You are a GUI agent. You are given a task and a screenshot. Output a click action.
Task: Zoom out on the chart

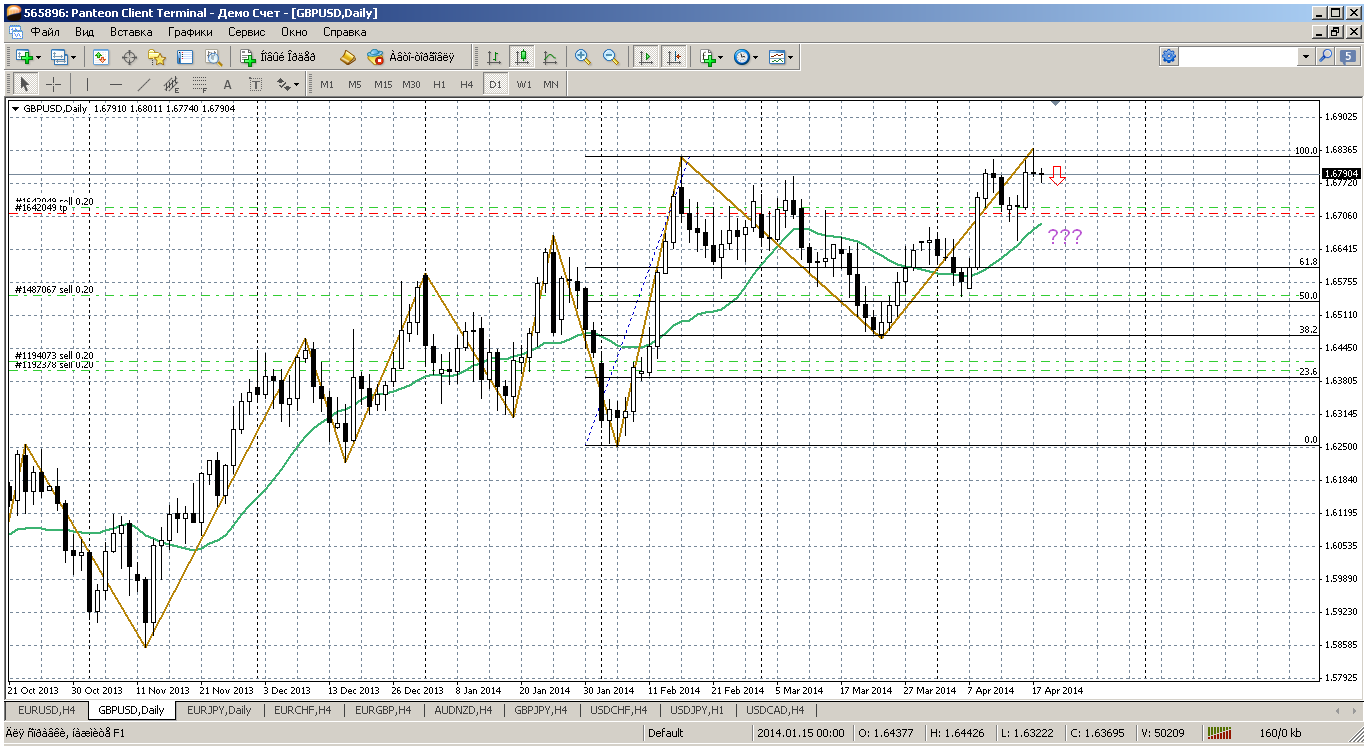pyautogui.click(x=611, y=57)
